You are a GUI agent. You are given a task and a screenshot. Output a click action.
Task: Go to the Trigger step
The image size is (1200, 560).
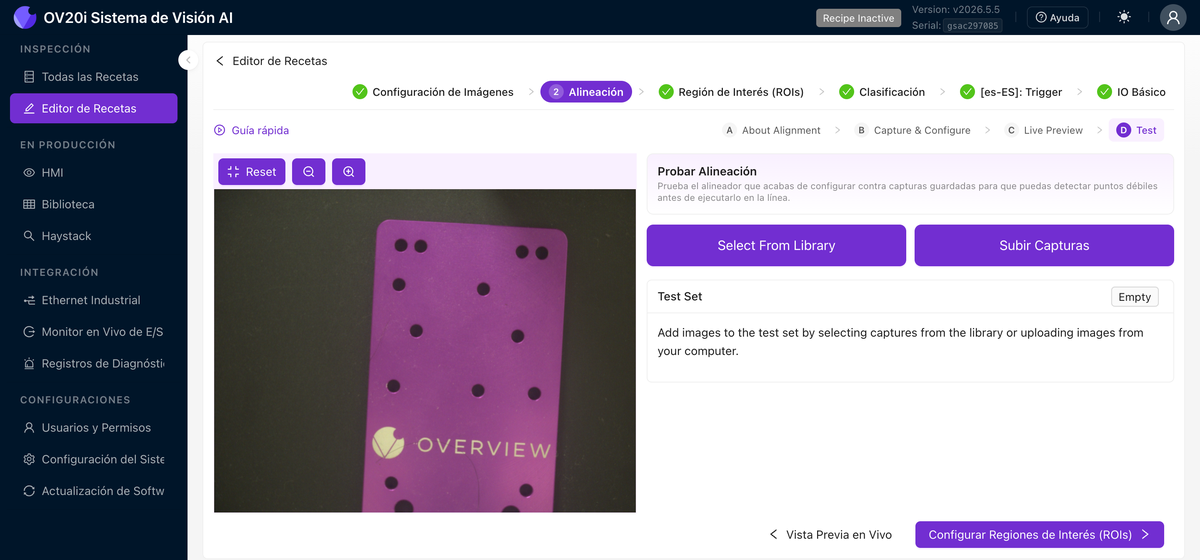[1011, 92]
